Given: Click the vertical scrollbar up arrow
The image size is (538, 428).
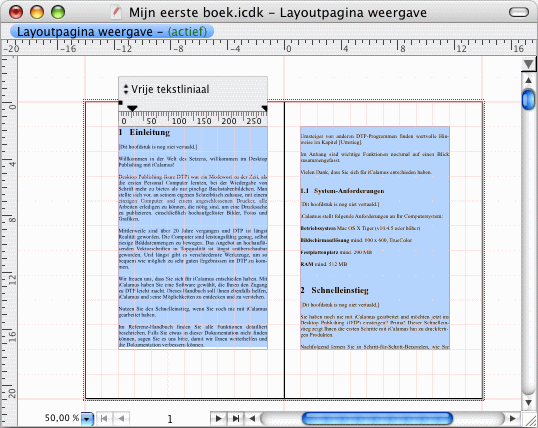Looking at the screenshot, I should click(x=528, y=80).
